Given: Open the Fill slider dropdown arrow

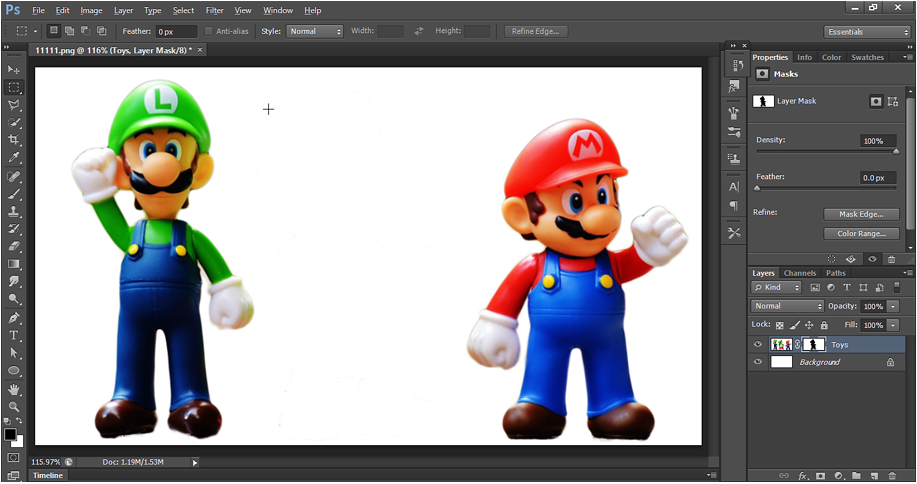Looking at the screenshot, I should coord(893,325).
